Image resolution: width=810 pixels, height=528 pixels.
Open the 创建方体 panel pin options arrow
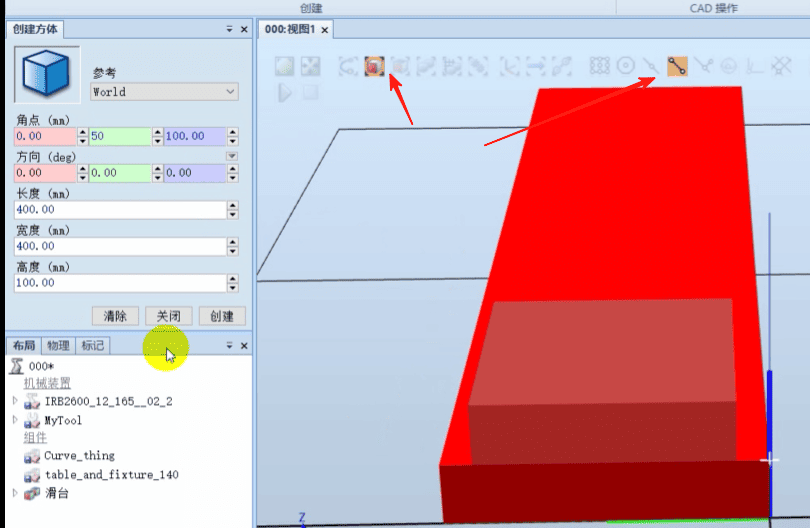click(229, 29)
